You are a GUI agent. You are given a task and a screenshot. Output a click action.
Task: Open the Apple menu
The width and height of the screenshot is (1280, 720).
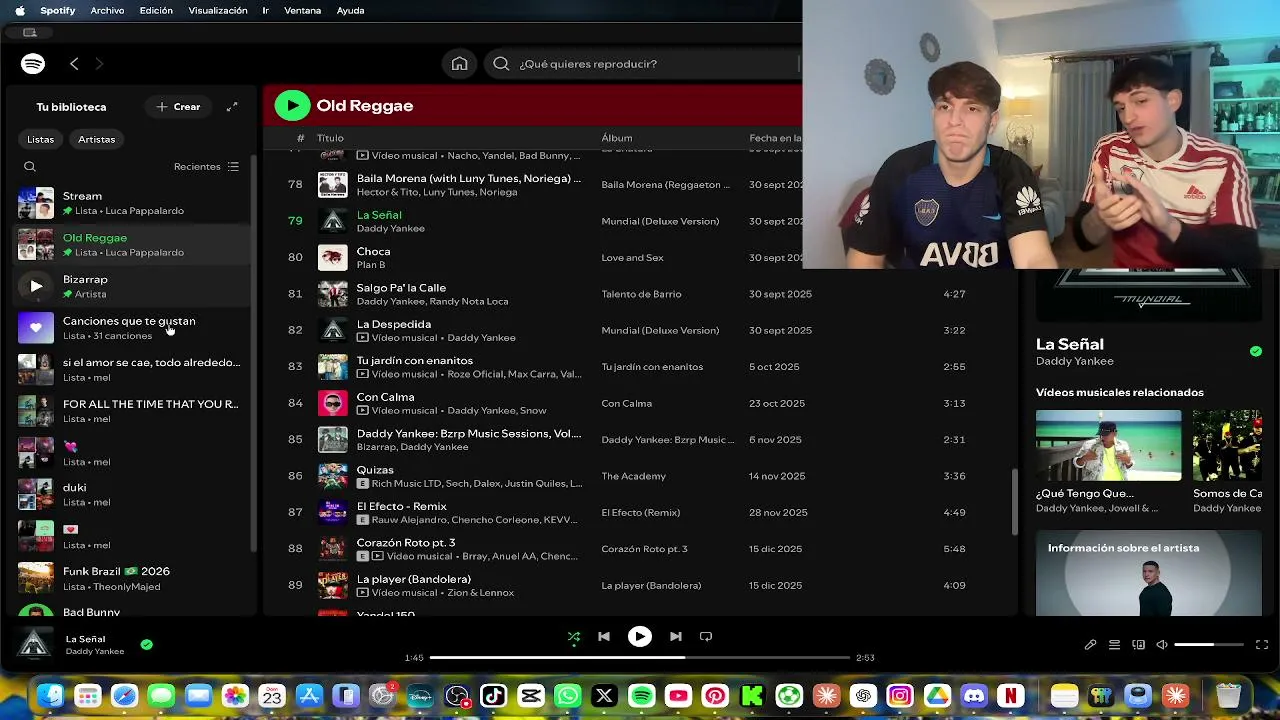[19, 10]
